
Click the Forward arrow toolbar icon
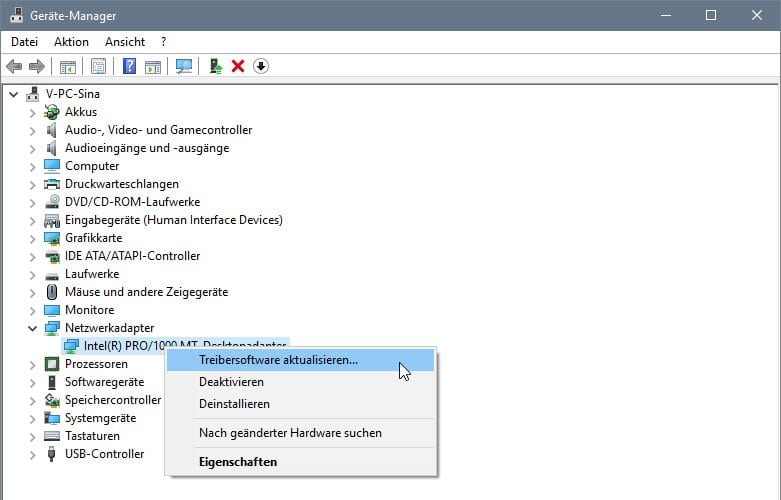[37, 66]
